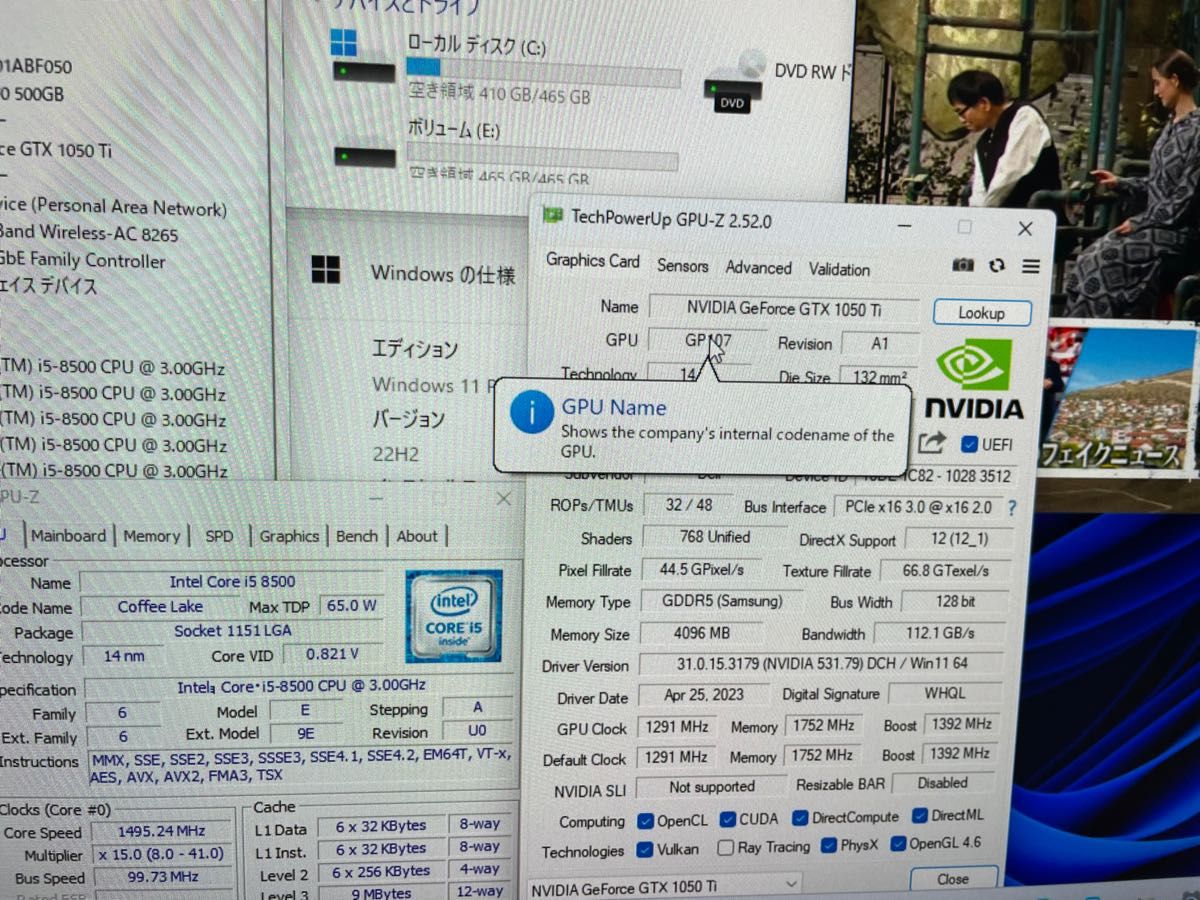
Task: Open the Advanced tab in GPU-Z
Action: [758, 268]
